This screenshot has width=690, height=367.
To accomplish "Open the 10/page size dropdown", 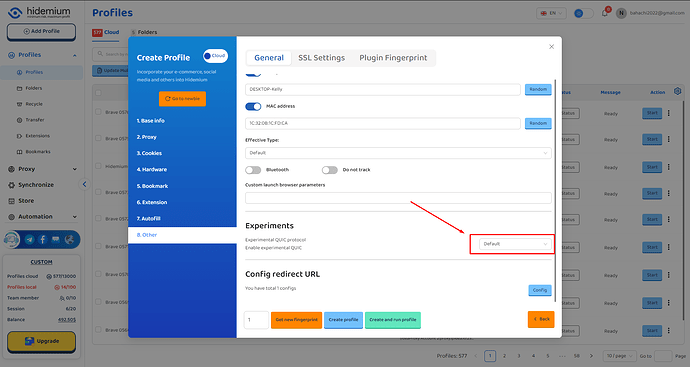I will (x=620, y=356).
